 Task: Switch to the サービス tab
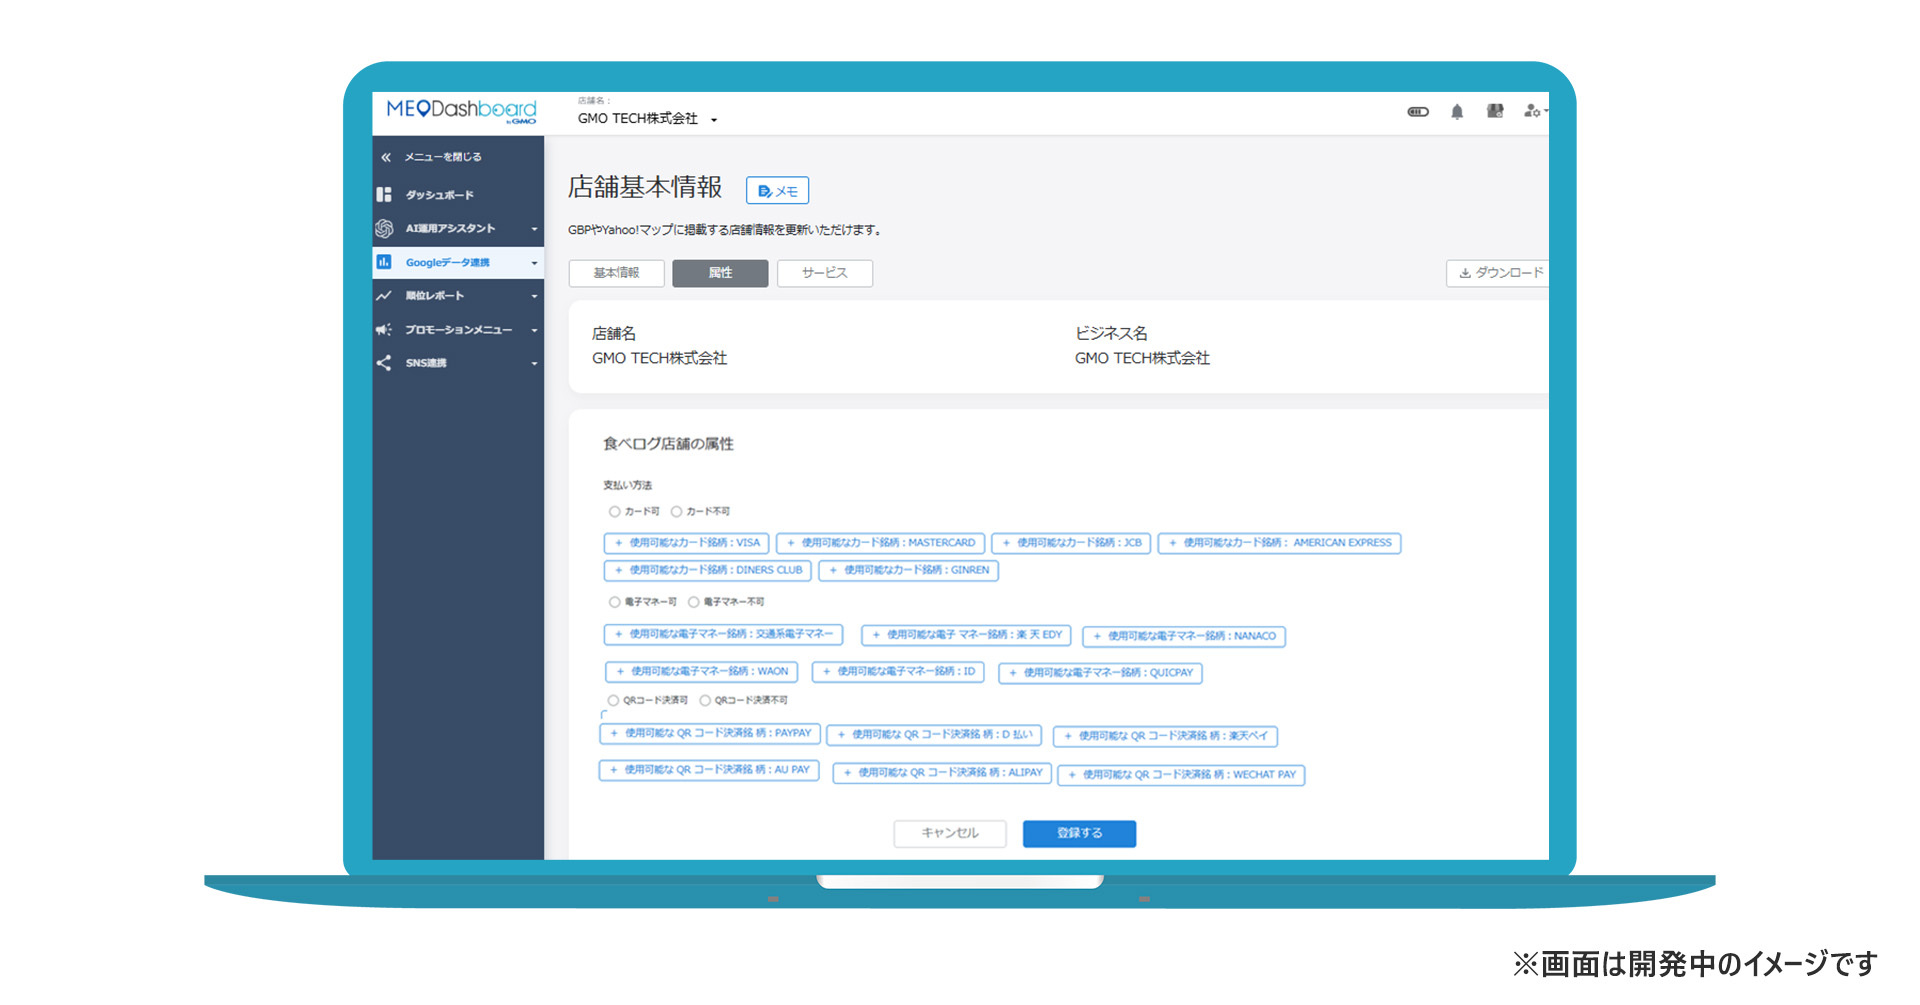coord(824,273)
